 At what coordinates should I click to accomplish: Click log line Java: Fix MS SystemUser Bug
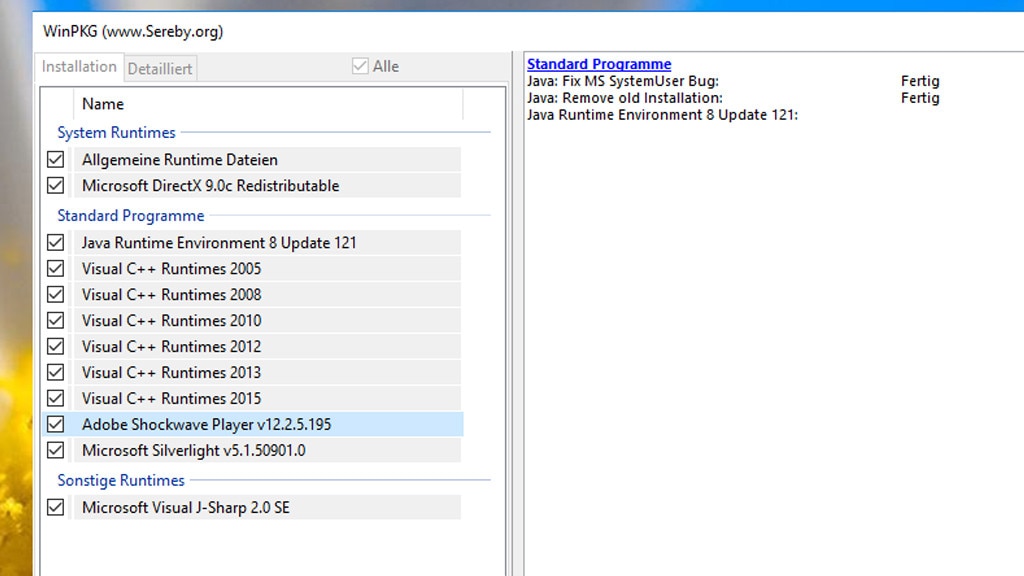pos(623,81)
